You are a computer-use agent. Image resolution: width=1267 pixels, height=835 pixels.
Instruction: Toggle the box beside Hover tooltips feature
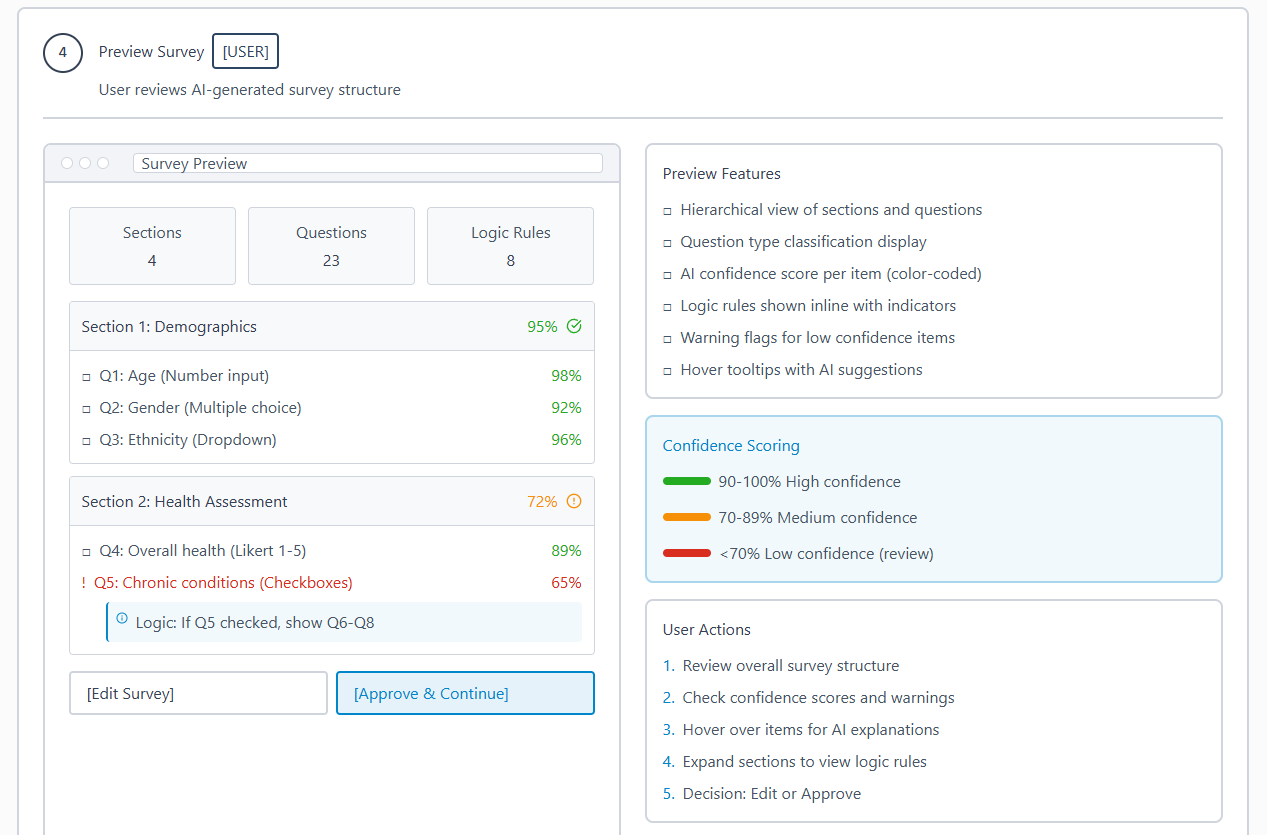pos(667,371)
